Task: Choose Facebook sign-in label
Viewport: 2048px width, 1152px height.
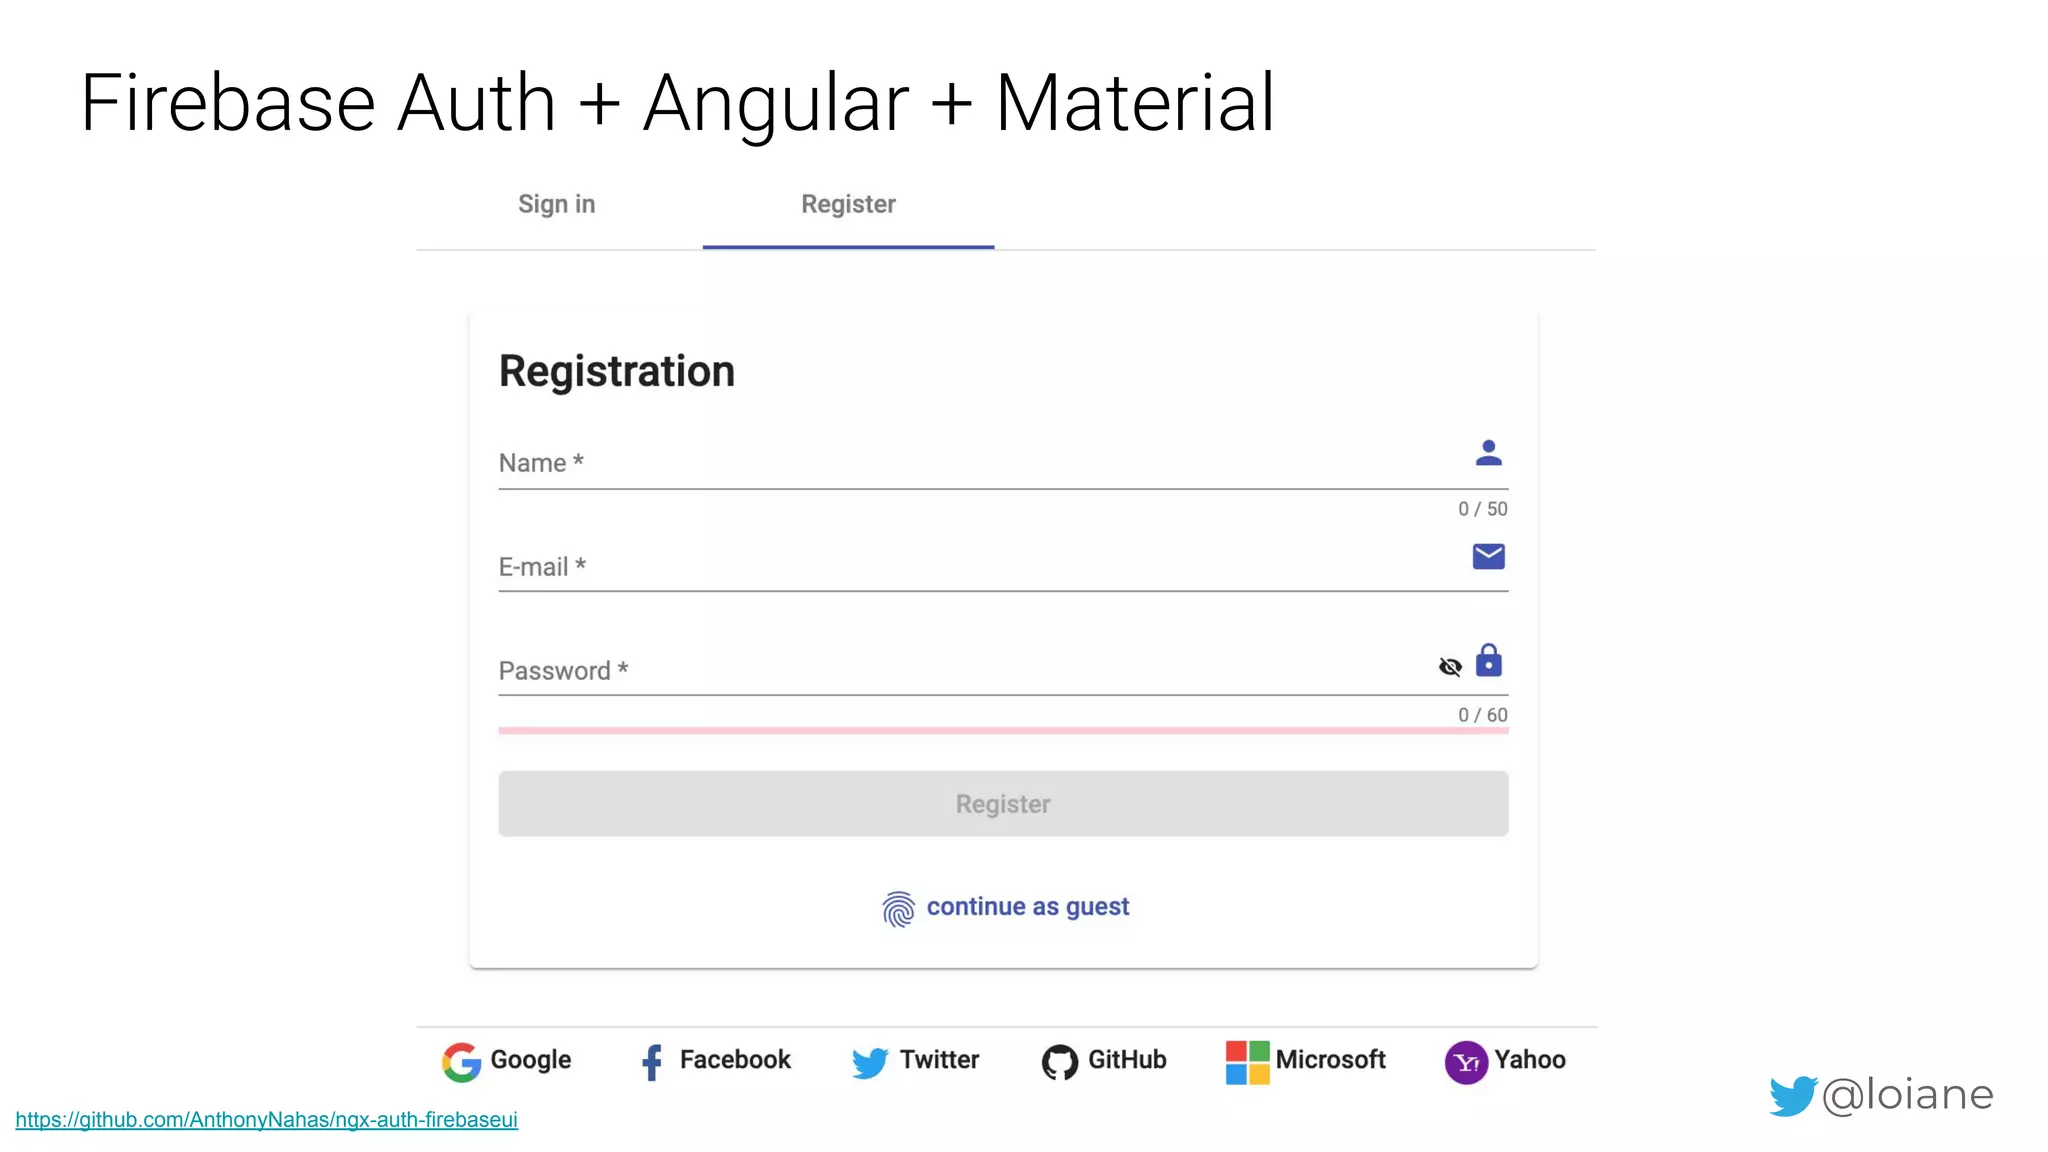Action: [x=735, y=1060]
